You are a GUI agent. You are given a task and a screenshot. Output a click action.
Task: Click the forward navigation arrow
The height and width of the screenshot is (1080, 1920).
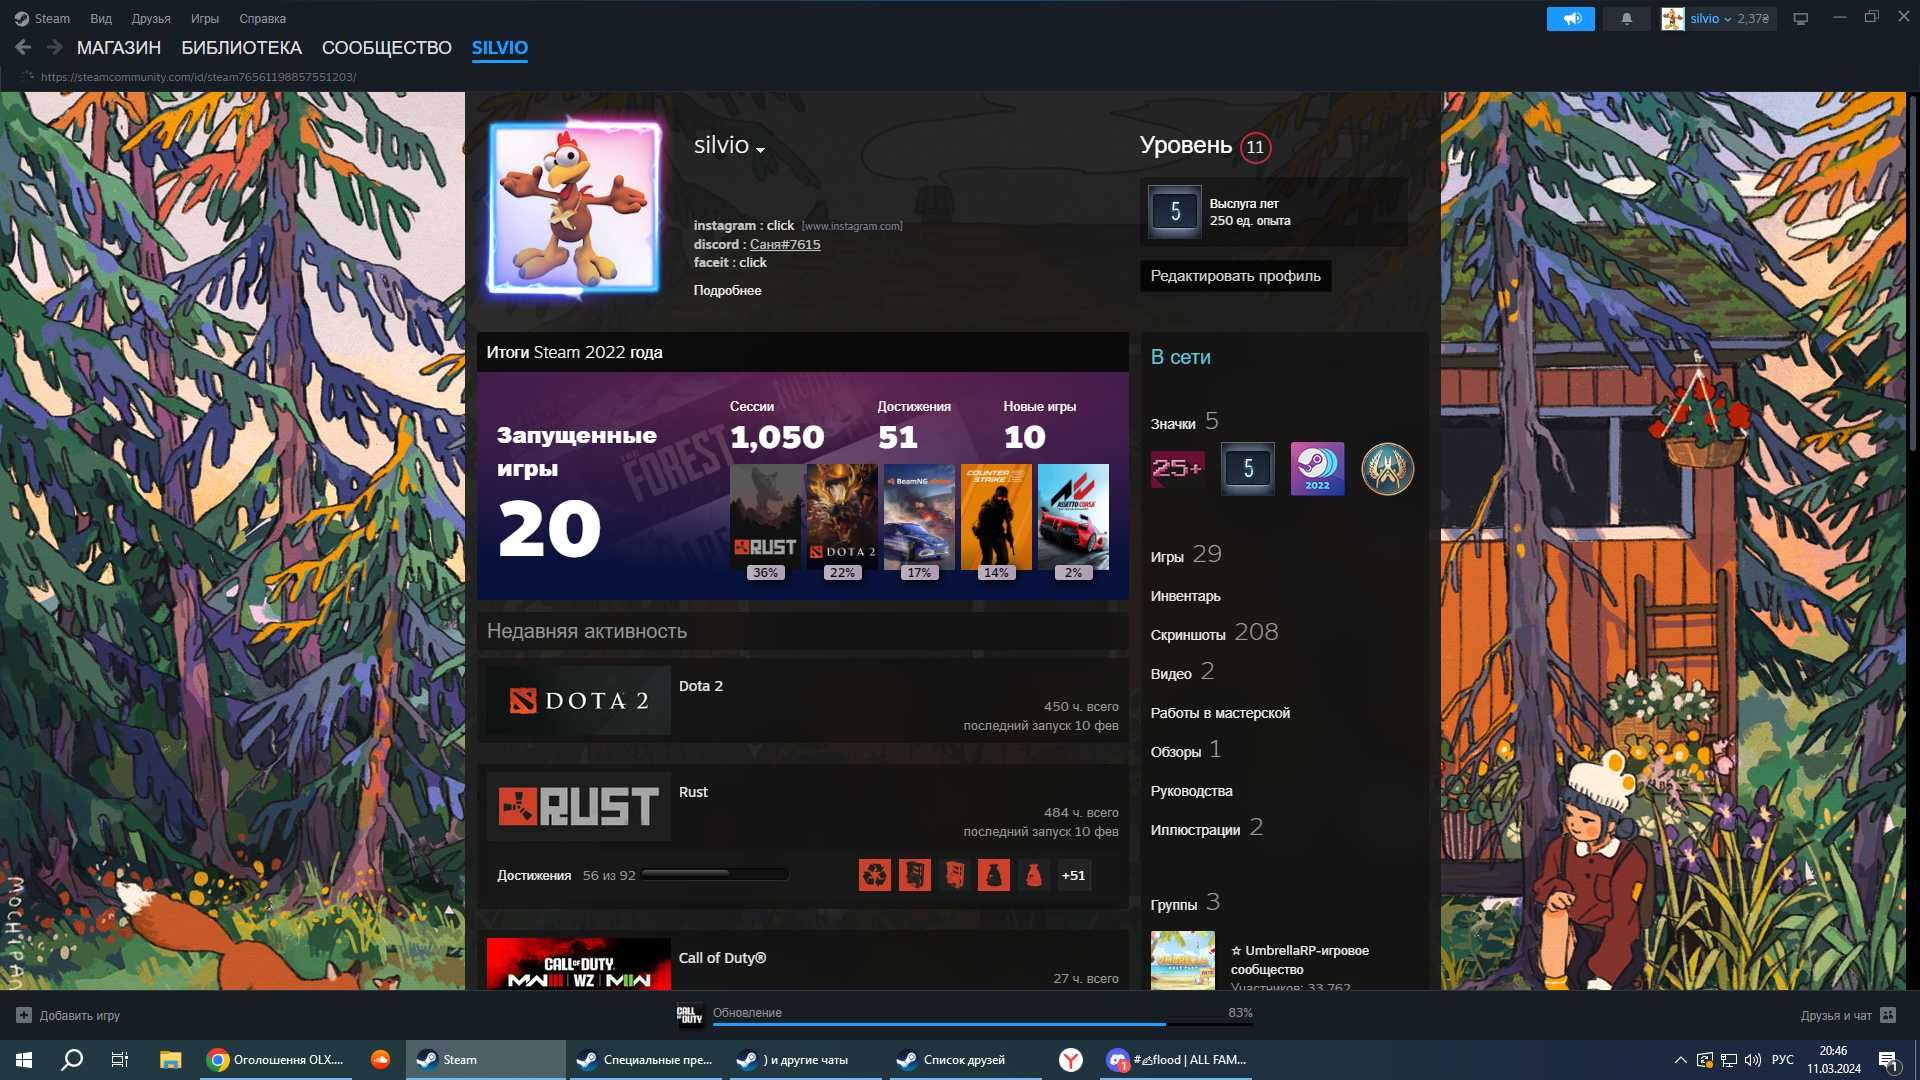(55, 47)
